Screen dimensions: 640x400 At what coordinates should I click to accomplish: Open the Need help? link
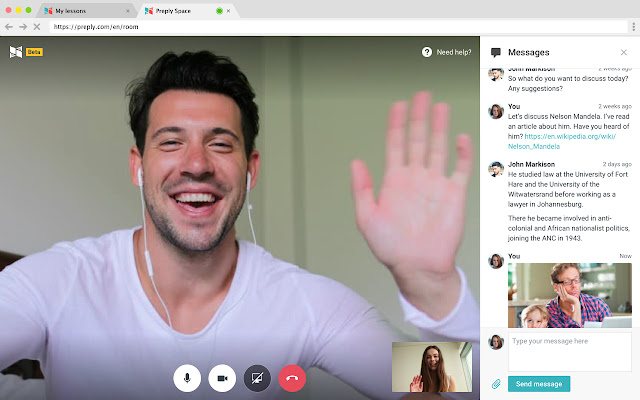tap(454, 52)
